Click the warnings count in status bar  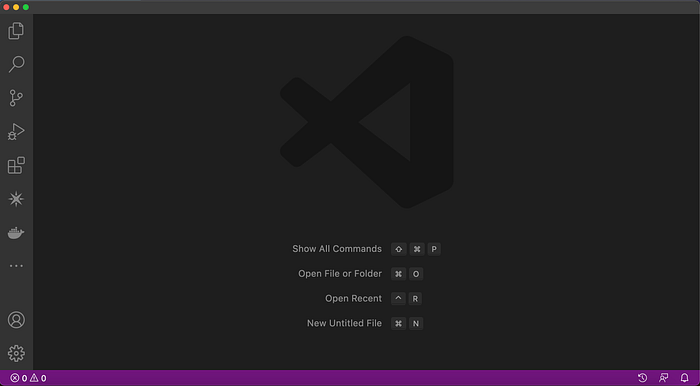point(38,378)
